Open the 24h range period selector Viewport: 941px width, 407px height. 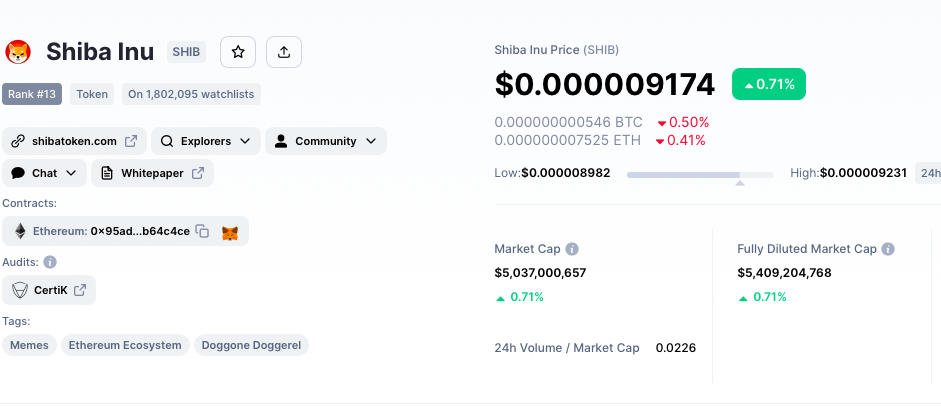pyautogui.click(x=928, y=173)
